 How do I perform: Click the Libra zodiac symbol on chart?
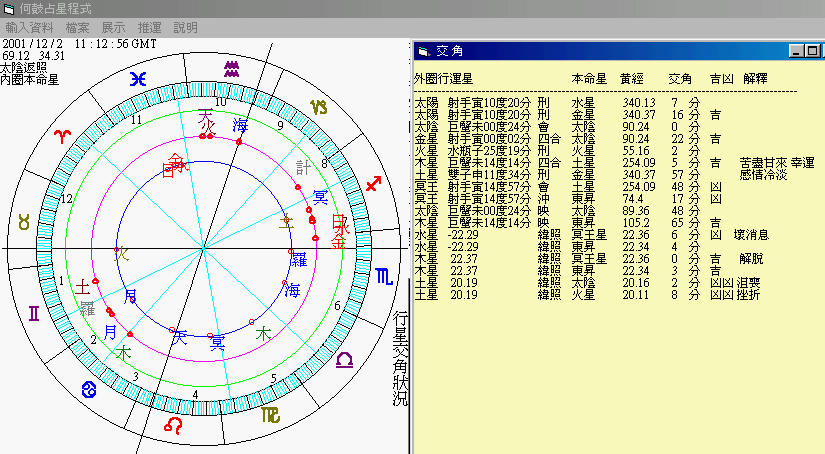[x=344, y=360]
